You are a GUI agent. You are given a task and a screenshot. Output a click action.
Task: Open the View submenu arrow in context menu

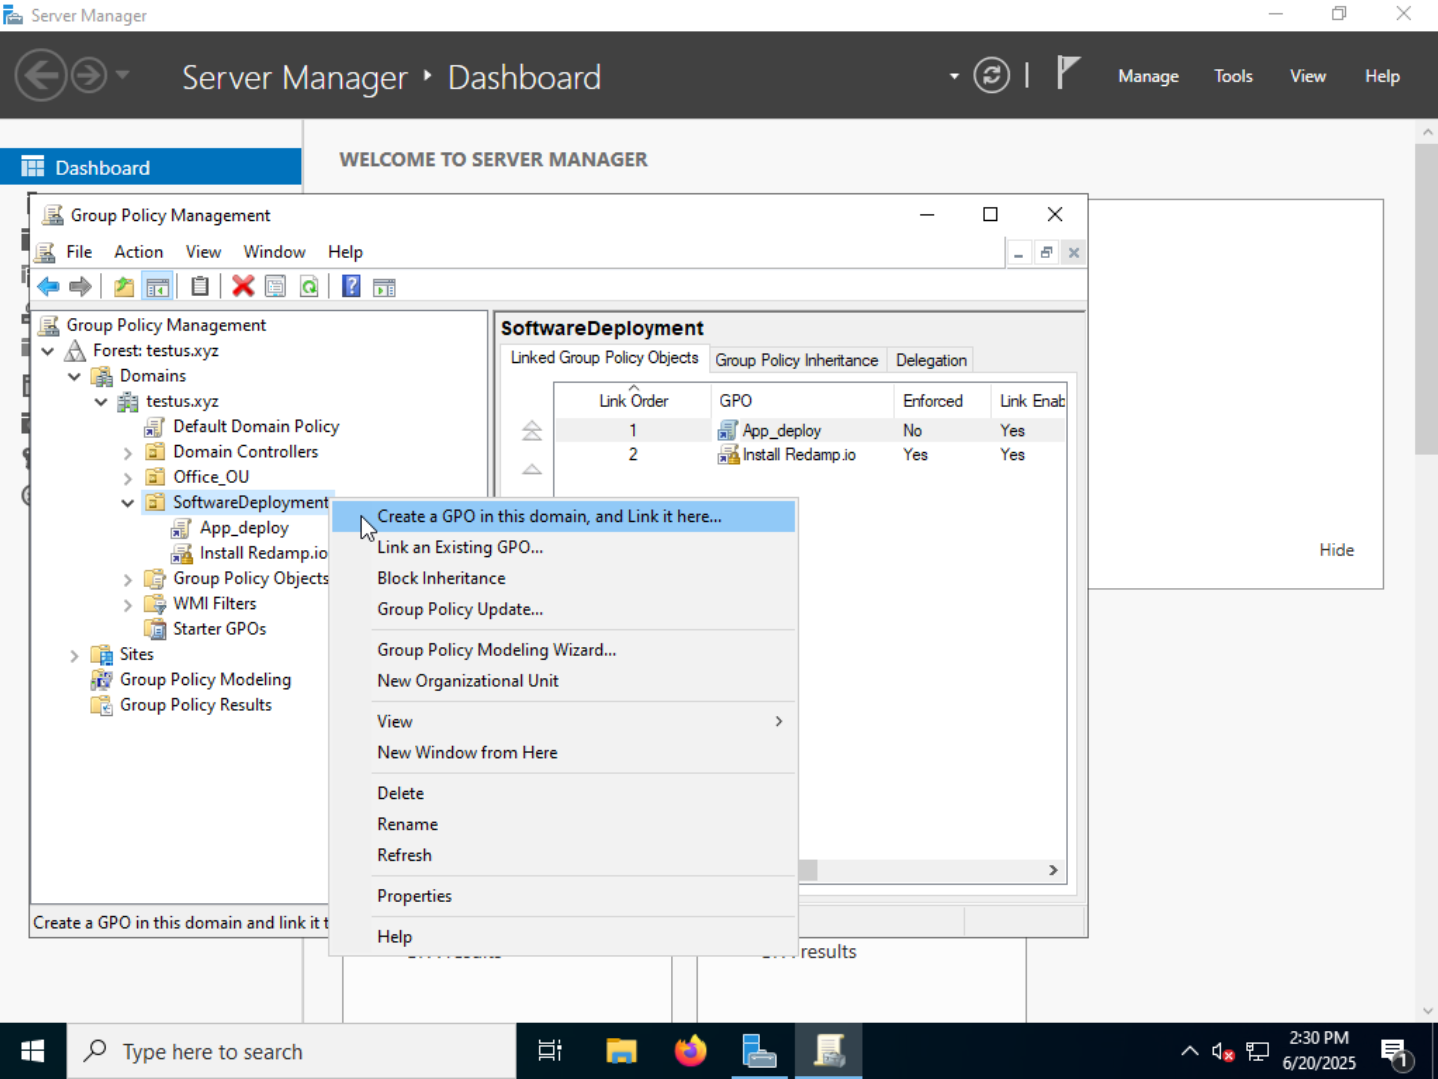click(x=778, y=721)
